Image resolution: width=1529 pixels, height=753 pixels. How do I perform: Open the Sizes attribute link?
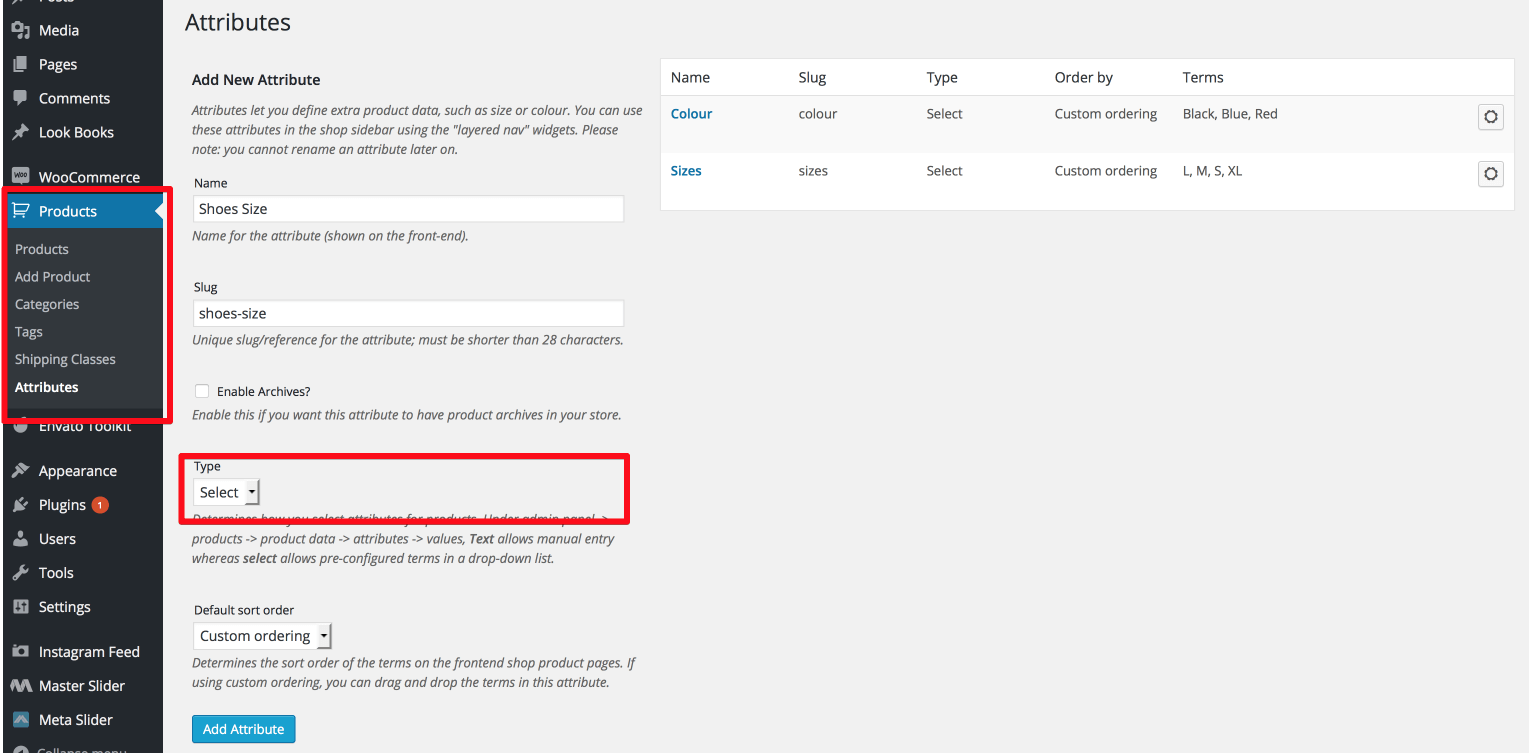tap(686, 170)
